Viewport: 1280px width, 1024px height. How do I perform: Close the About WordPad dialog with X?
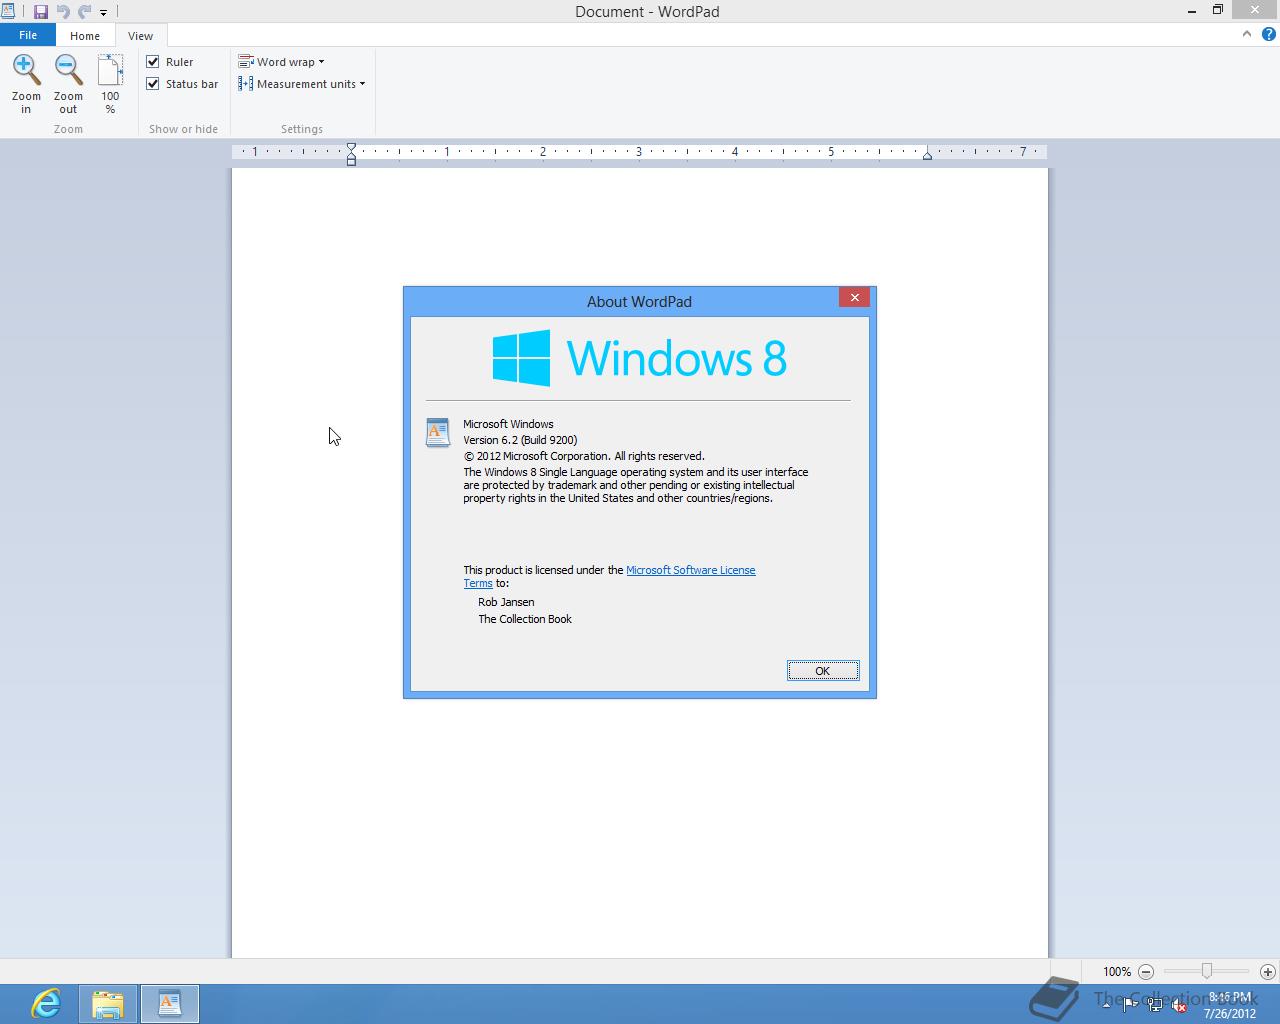[x=855, y=297]
